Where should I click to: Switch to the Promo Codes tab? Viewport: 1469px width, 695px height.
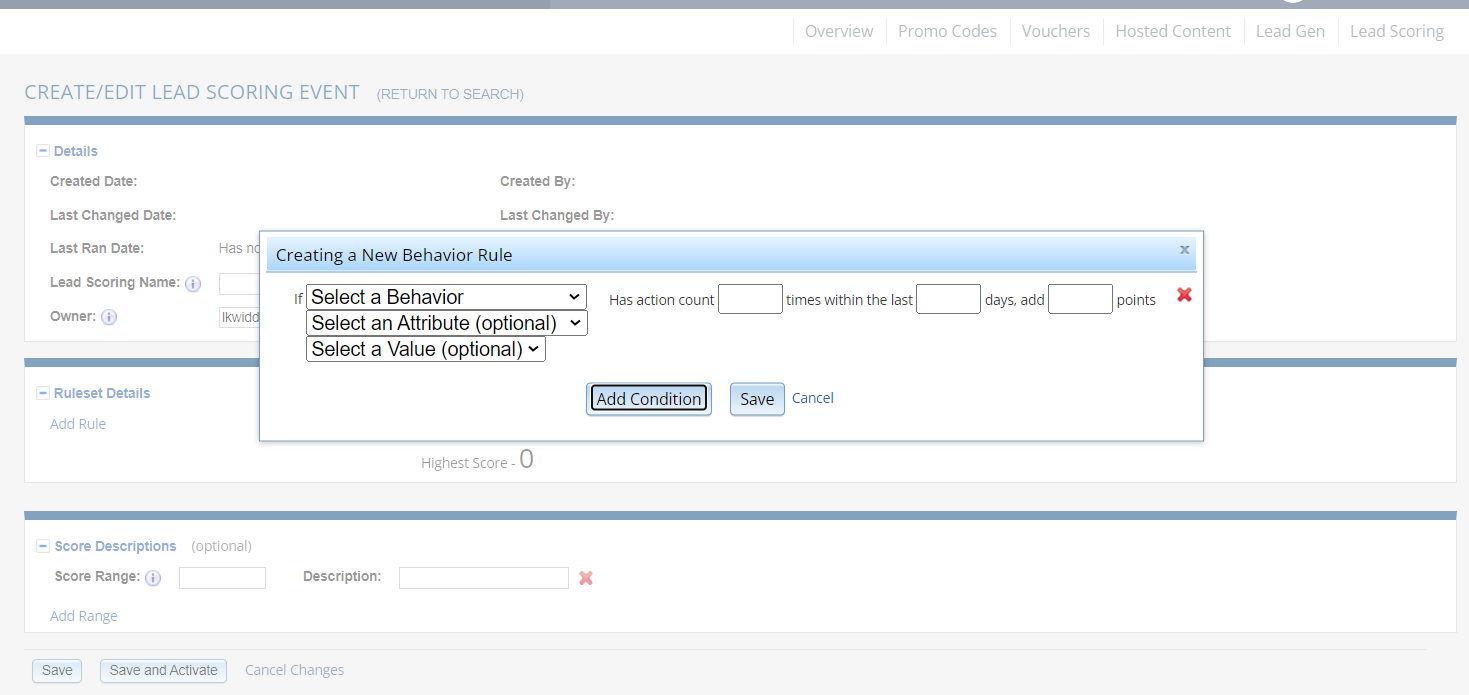click(x=947, y=31)
